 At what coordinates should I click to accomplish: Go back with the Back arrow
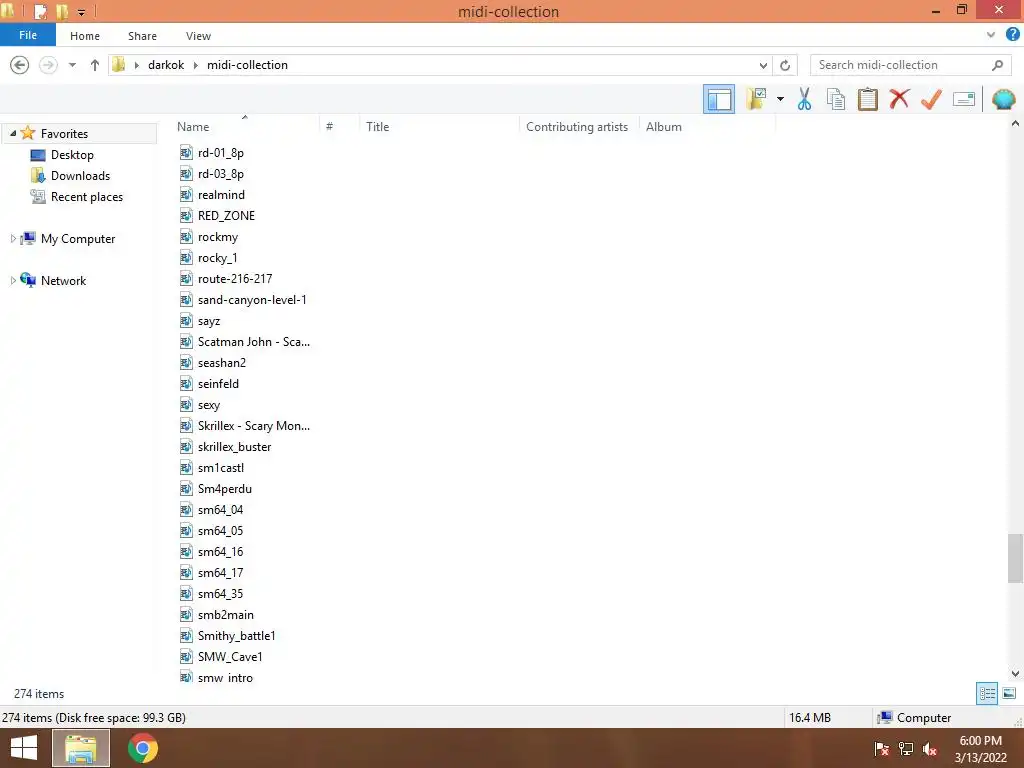tap(20, 65)
